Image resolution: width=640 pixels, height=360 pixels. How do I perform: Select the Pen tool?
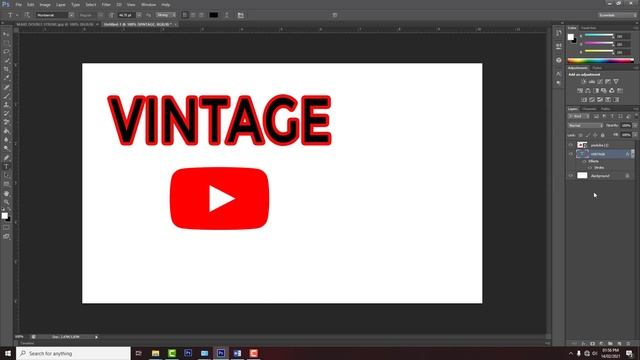coord(6,158)
